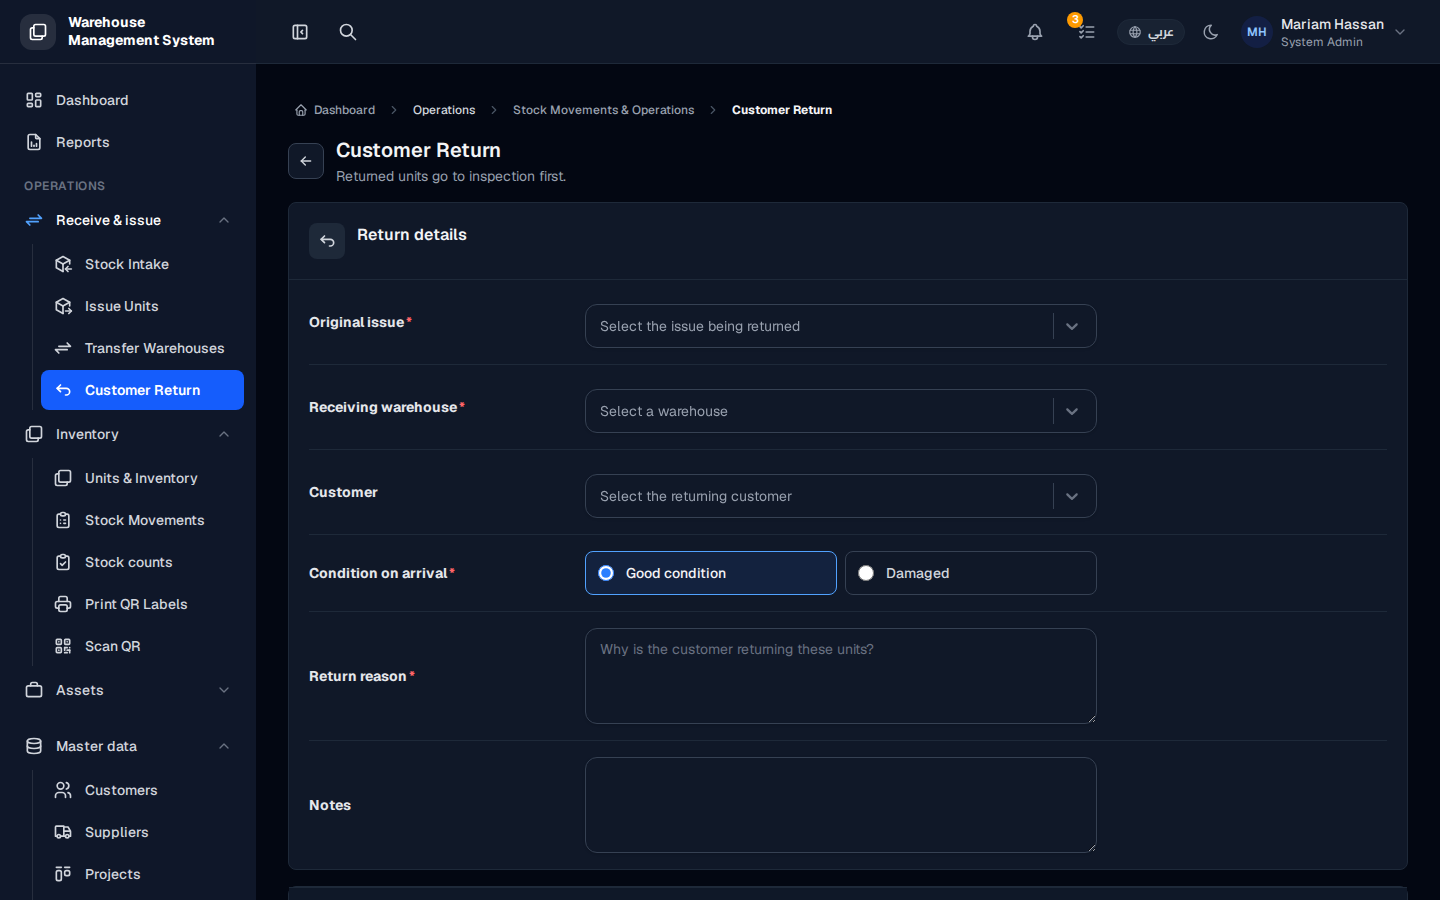Viewport: 1440px width, 900px height.
Task: Open the tasks checklist icon with badge
Action: (x=1085, y=32)
